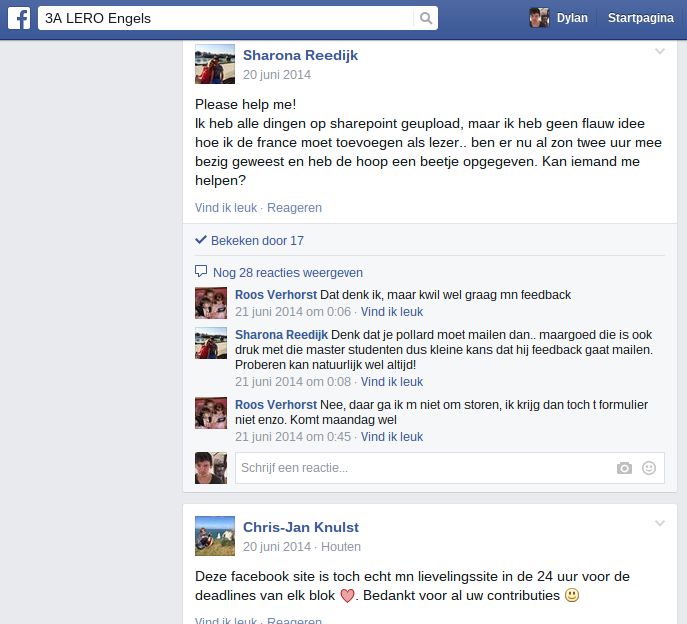Open Bekeken door 17 viewers list

click(257, 241)
